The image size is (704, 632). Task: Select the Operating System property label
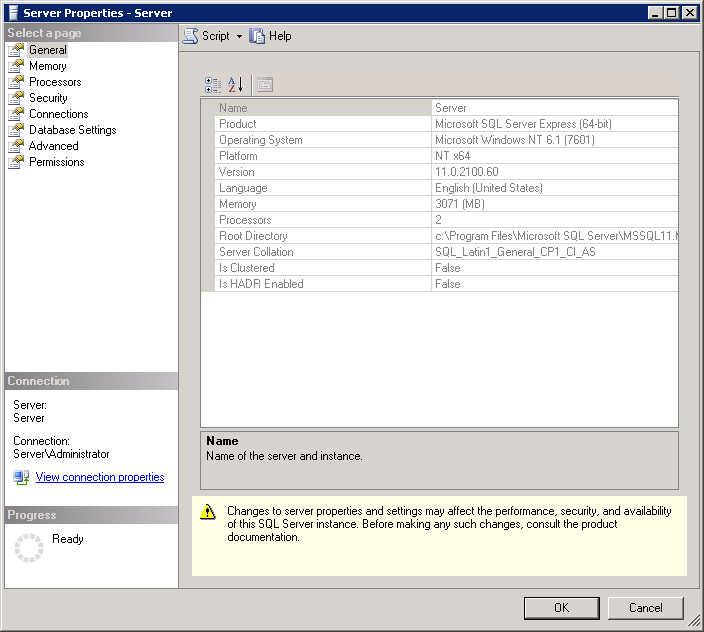(260, 140)
